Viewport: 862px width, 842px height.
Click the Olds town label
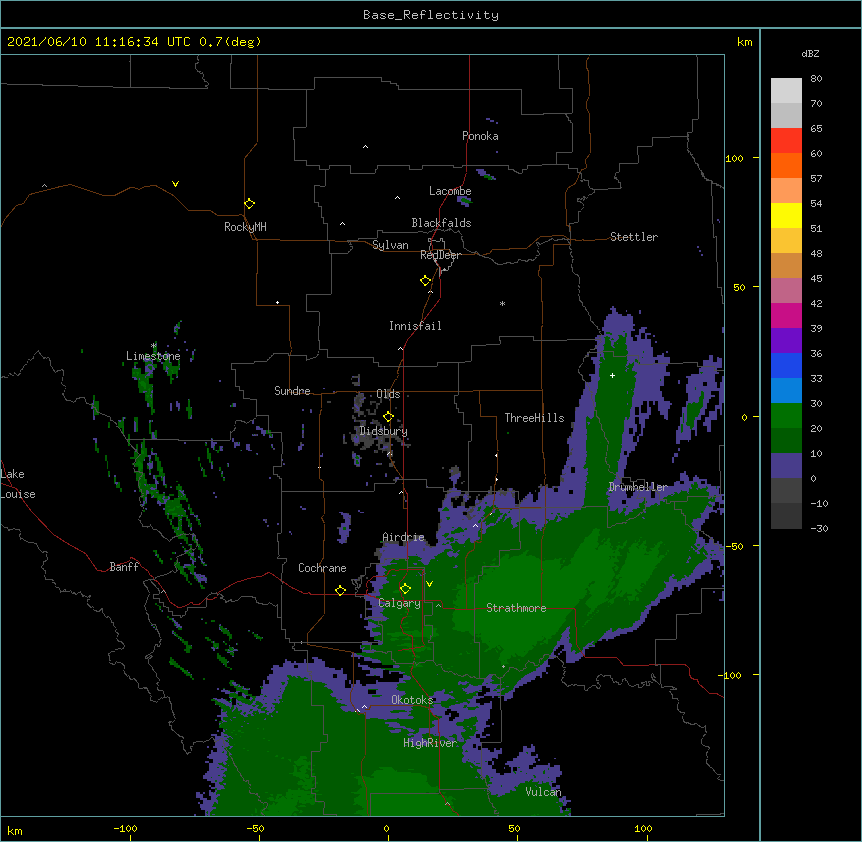tap(388, 394)
